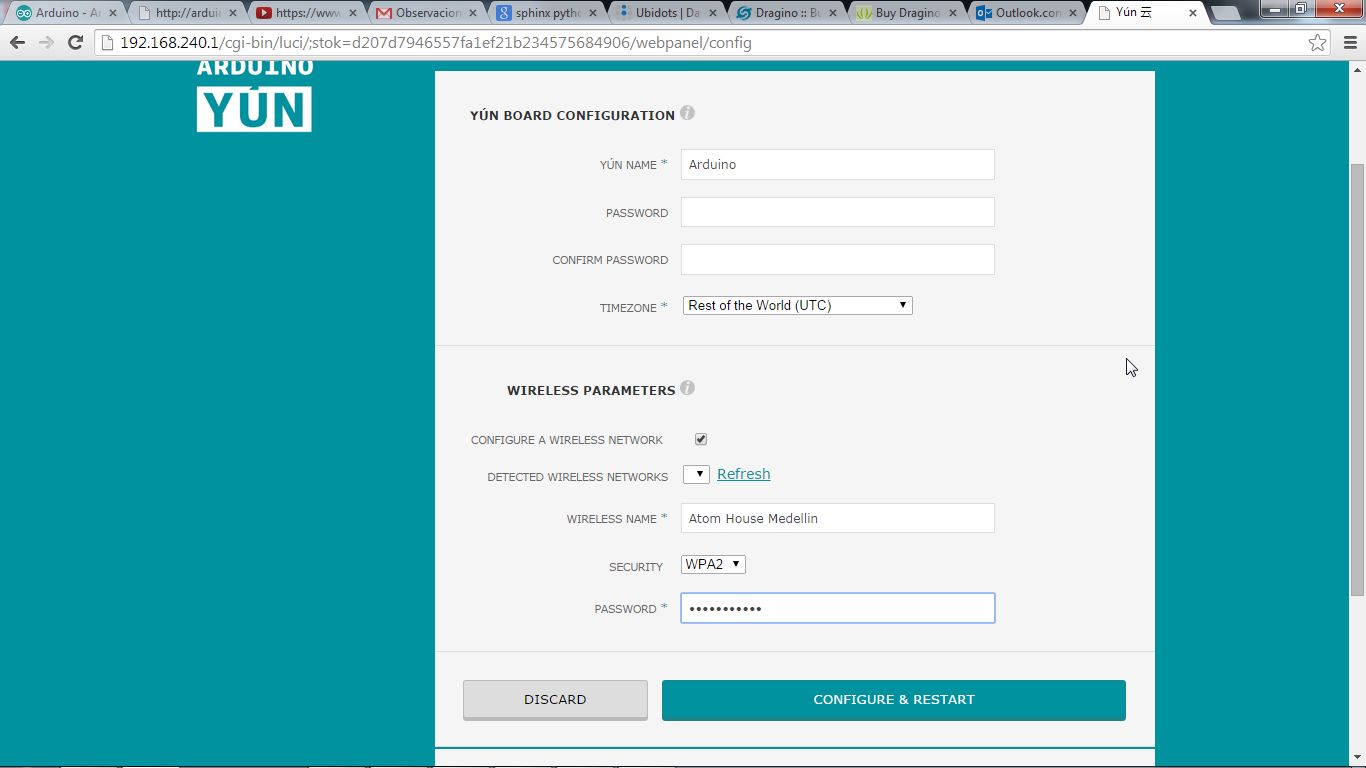Click the browser address bar URL
Screen dimensions: 1366x768
[435, 43]
